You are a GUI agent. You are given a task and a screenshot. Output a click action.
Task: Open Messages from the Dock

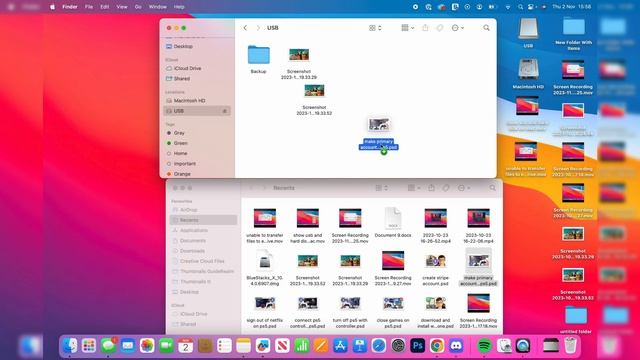(x=108, y=346)
